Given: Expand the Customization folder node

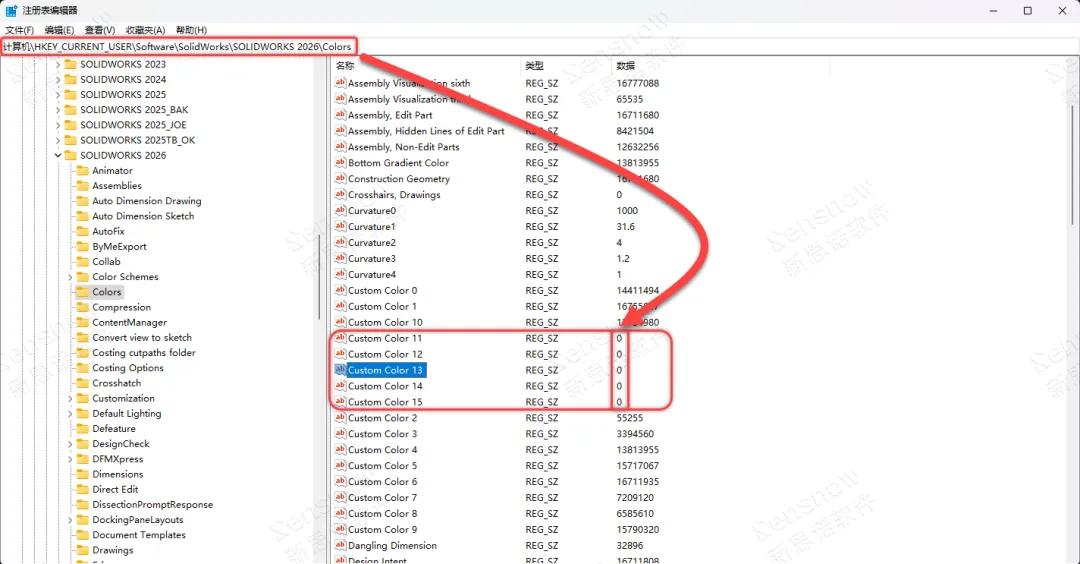Looking at the screenshot, I should [70, 399].
